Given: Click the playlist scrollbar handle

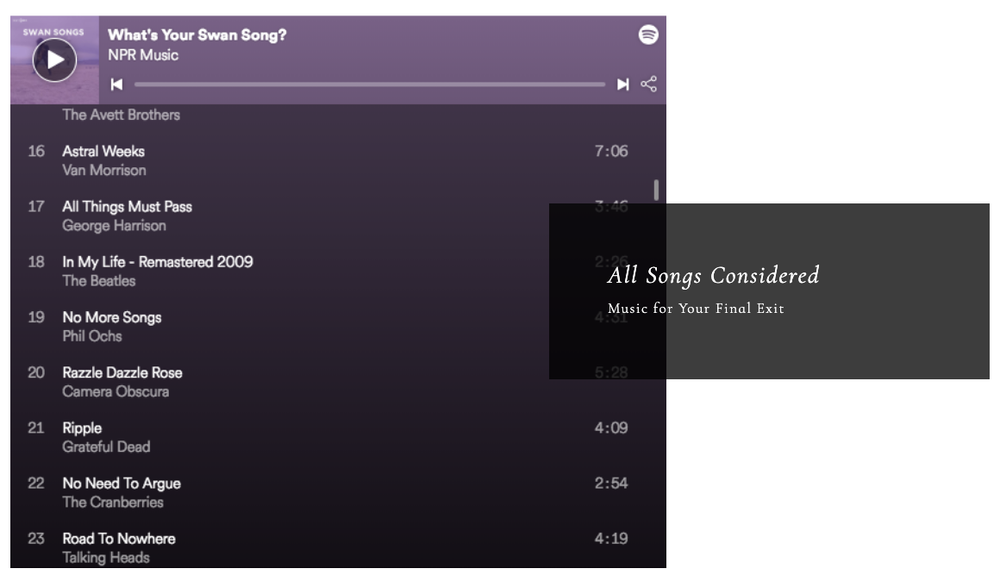Looking at the screenshot, I should click(x=656, y=190).
